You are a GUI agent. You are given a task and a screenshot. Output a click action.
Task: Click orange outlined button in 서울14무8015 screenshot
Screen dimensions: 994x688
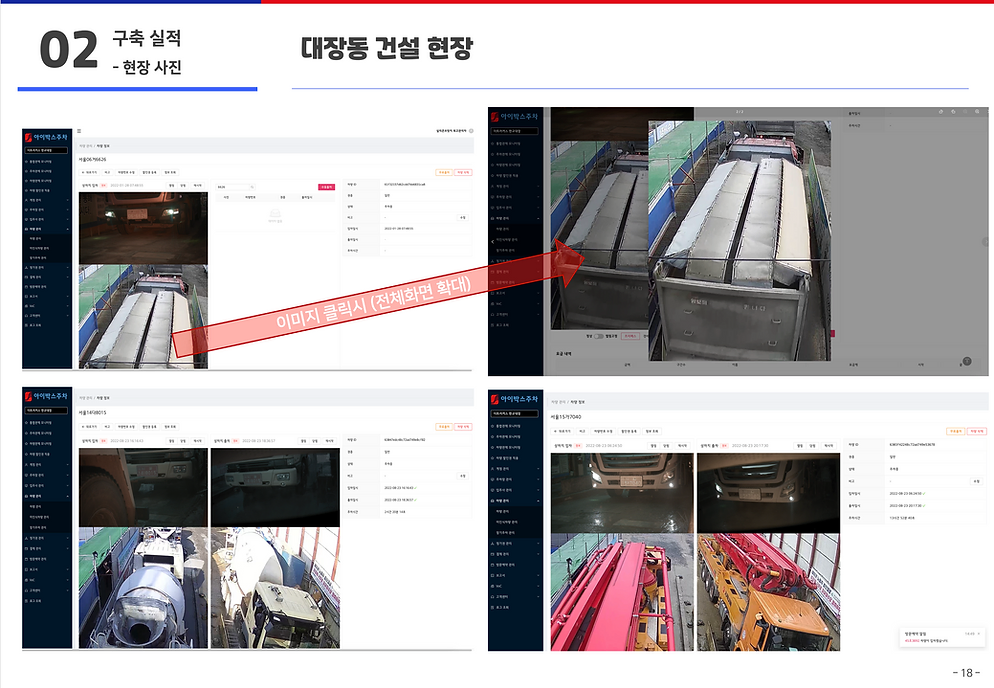click(x=444, y=427)
